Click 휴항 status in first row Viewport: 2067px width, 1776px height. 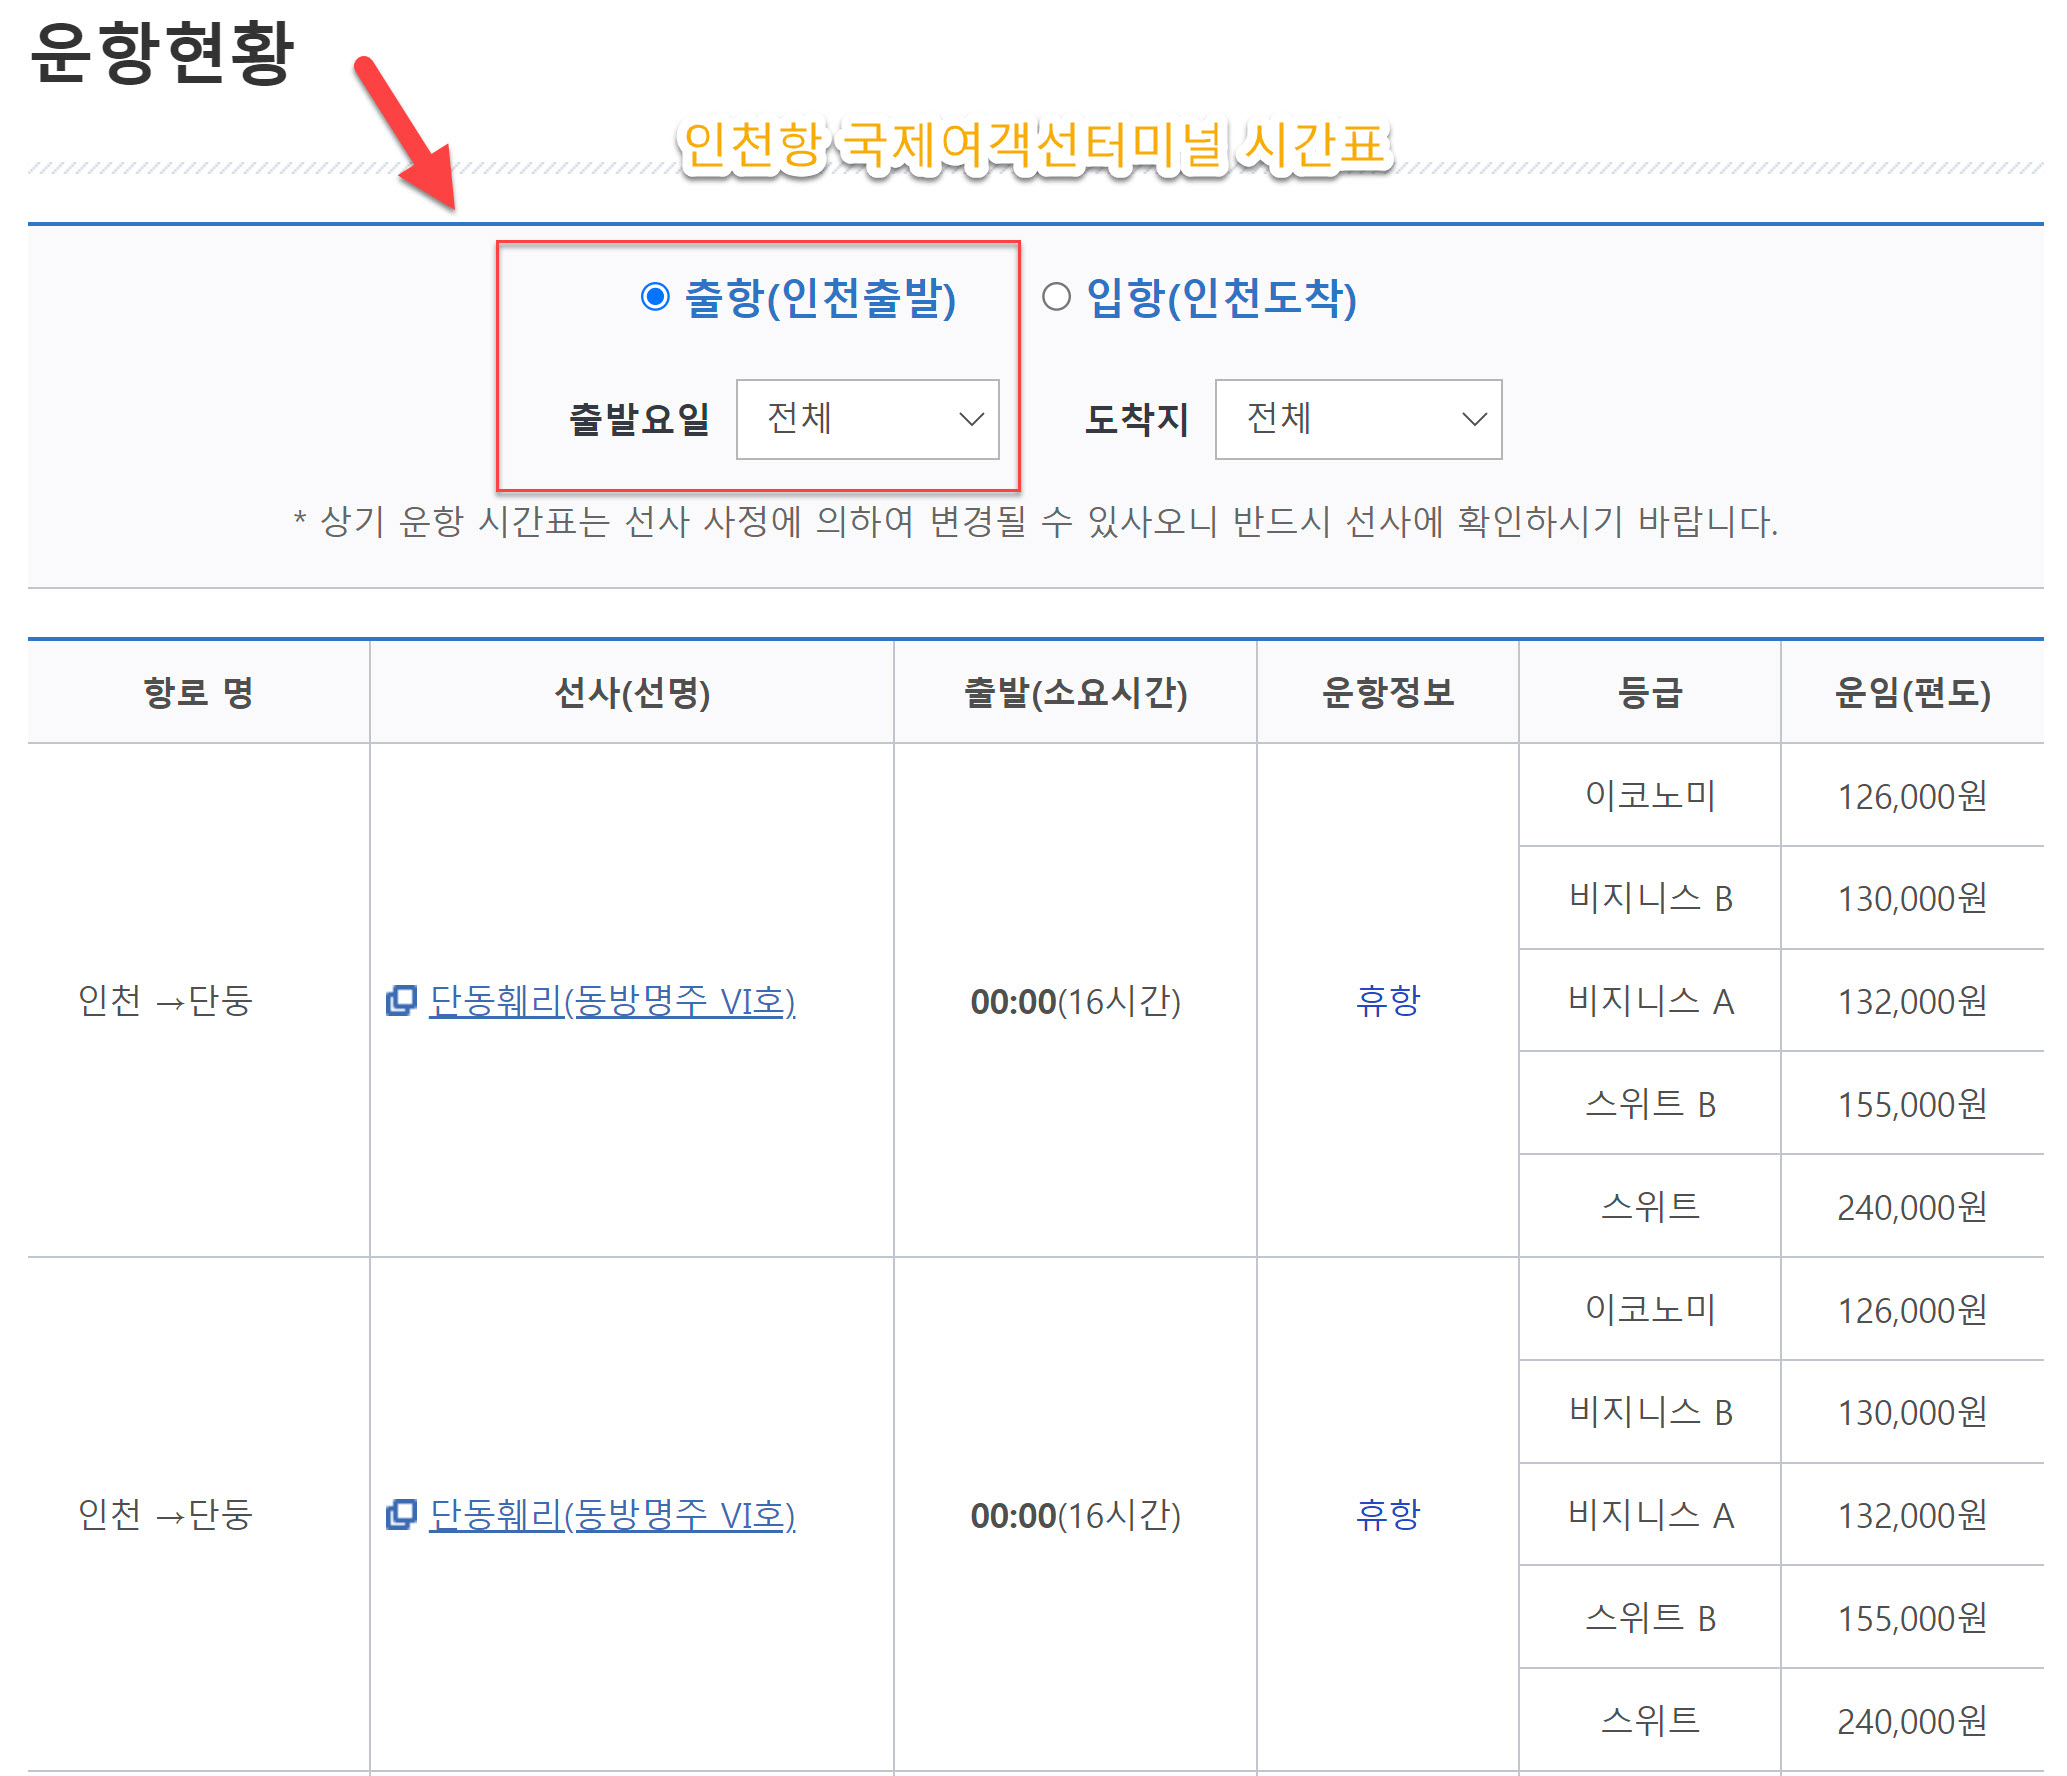click(x=1388, y=1000)
